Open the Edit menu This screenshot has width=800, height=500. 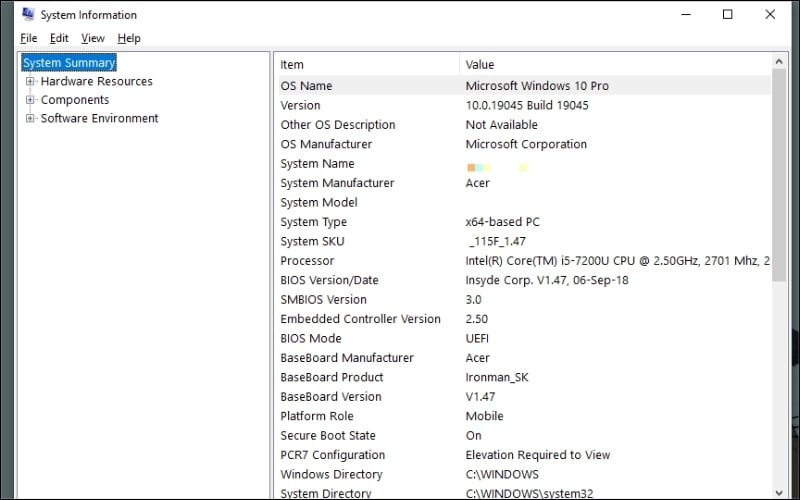[59, 38]
